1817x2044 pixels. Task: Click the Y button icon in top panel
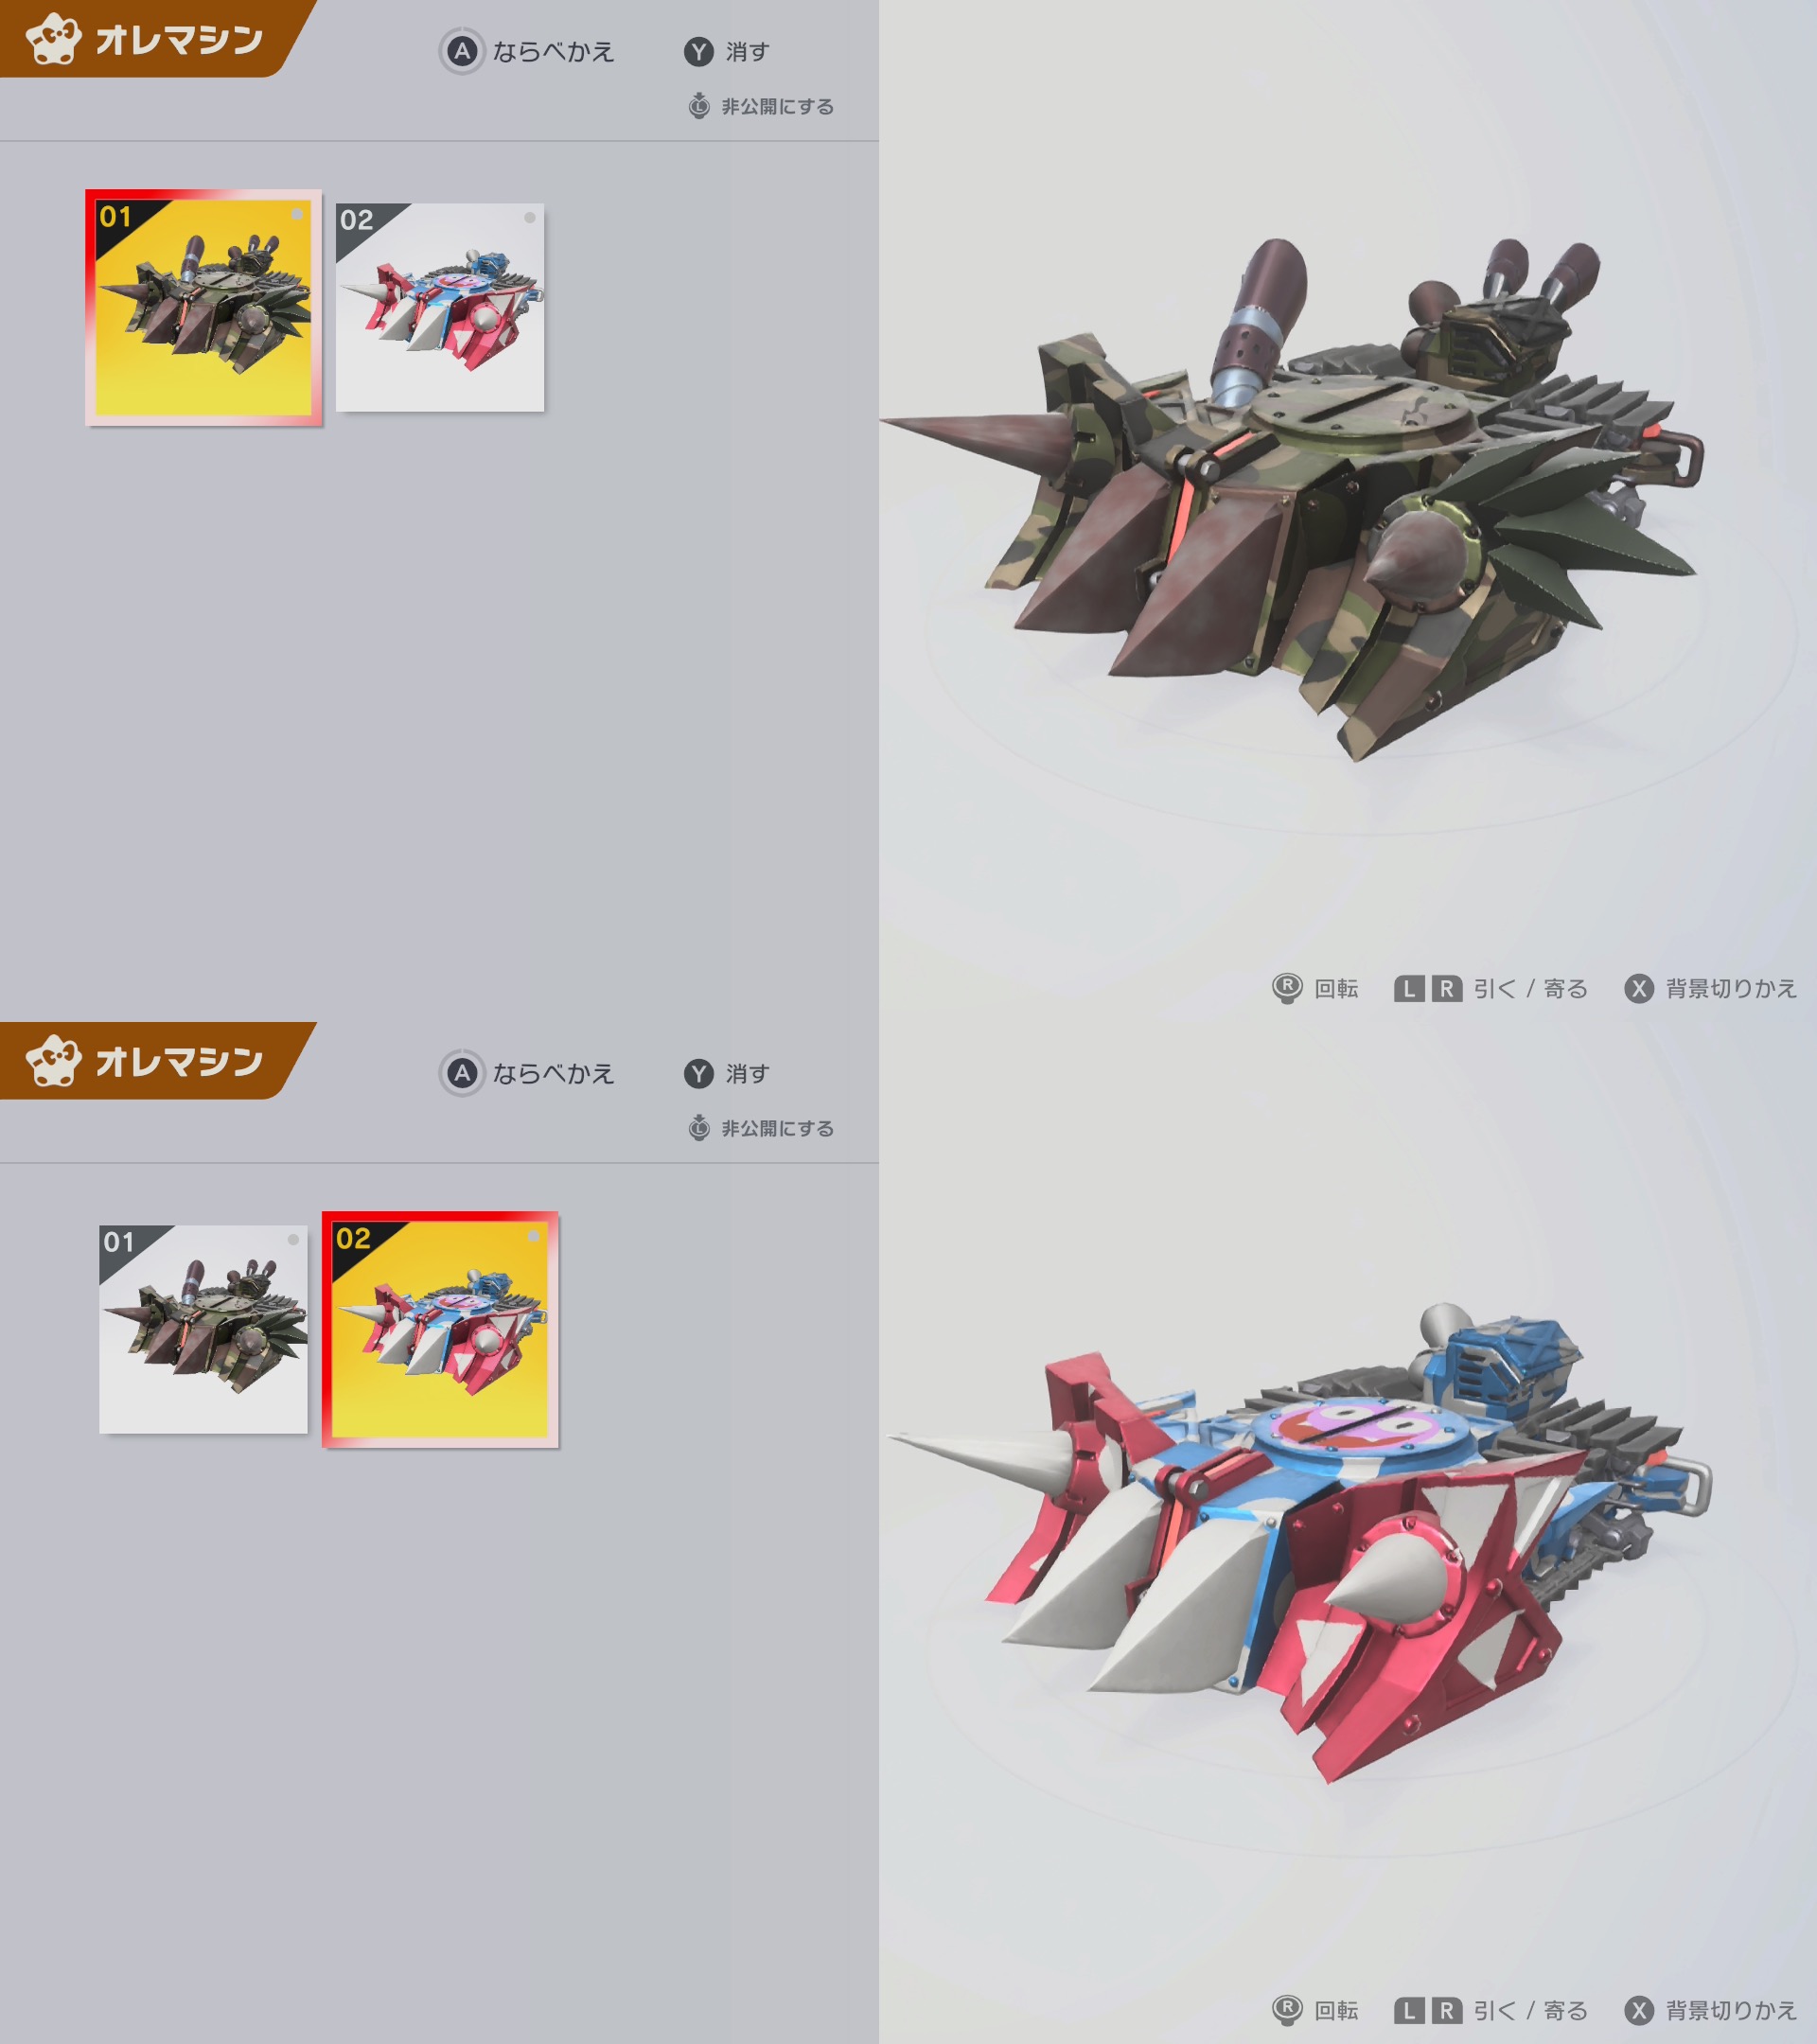point(698,51)
